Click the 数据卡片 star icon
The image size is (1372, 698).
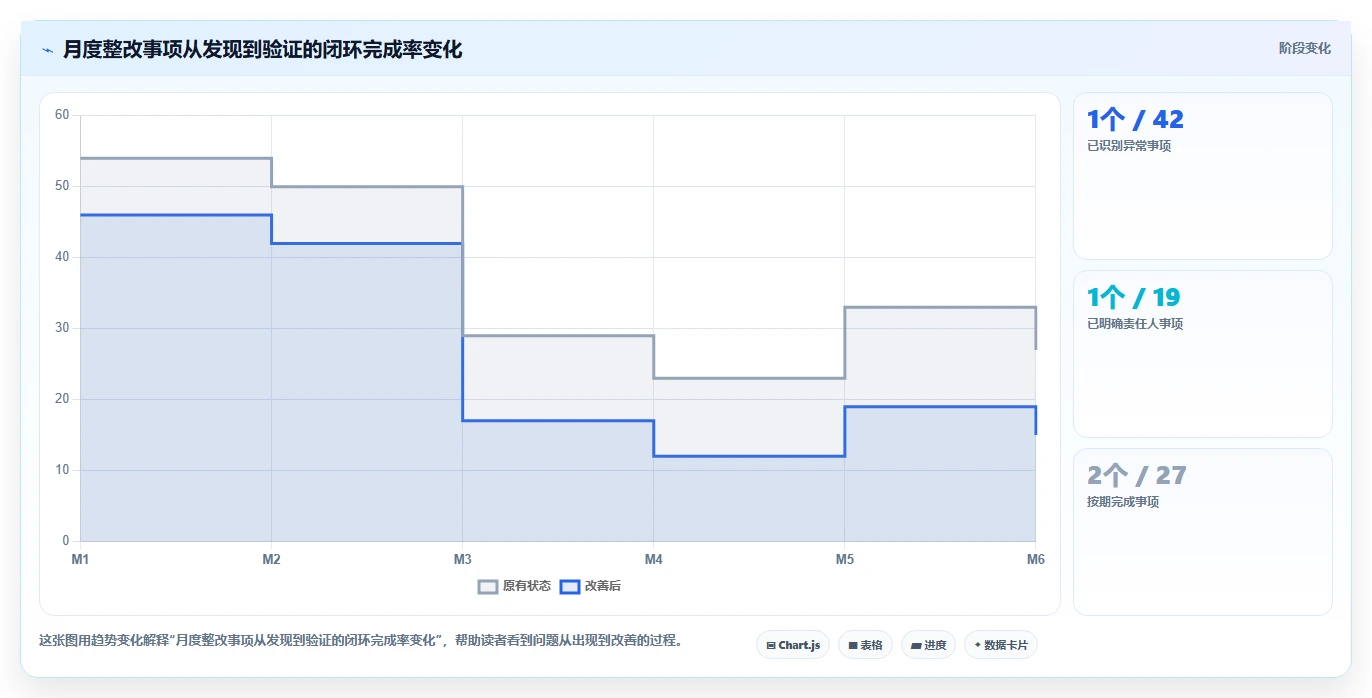(x=978, y=645)
